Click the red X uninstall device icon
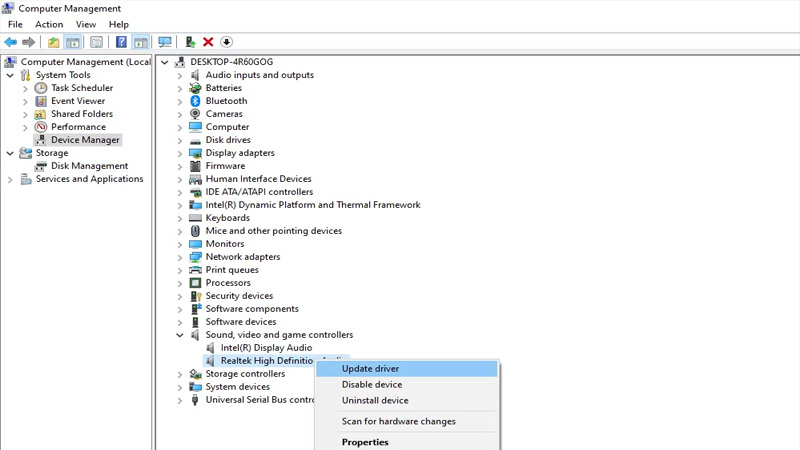800x450 pixels. pyautogui.click(x=208, y=42)
